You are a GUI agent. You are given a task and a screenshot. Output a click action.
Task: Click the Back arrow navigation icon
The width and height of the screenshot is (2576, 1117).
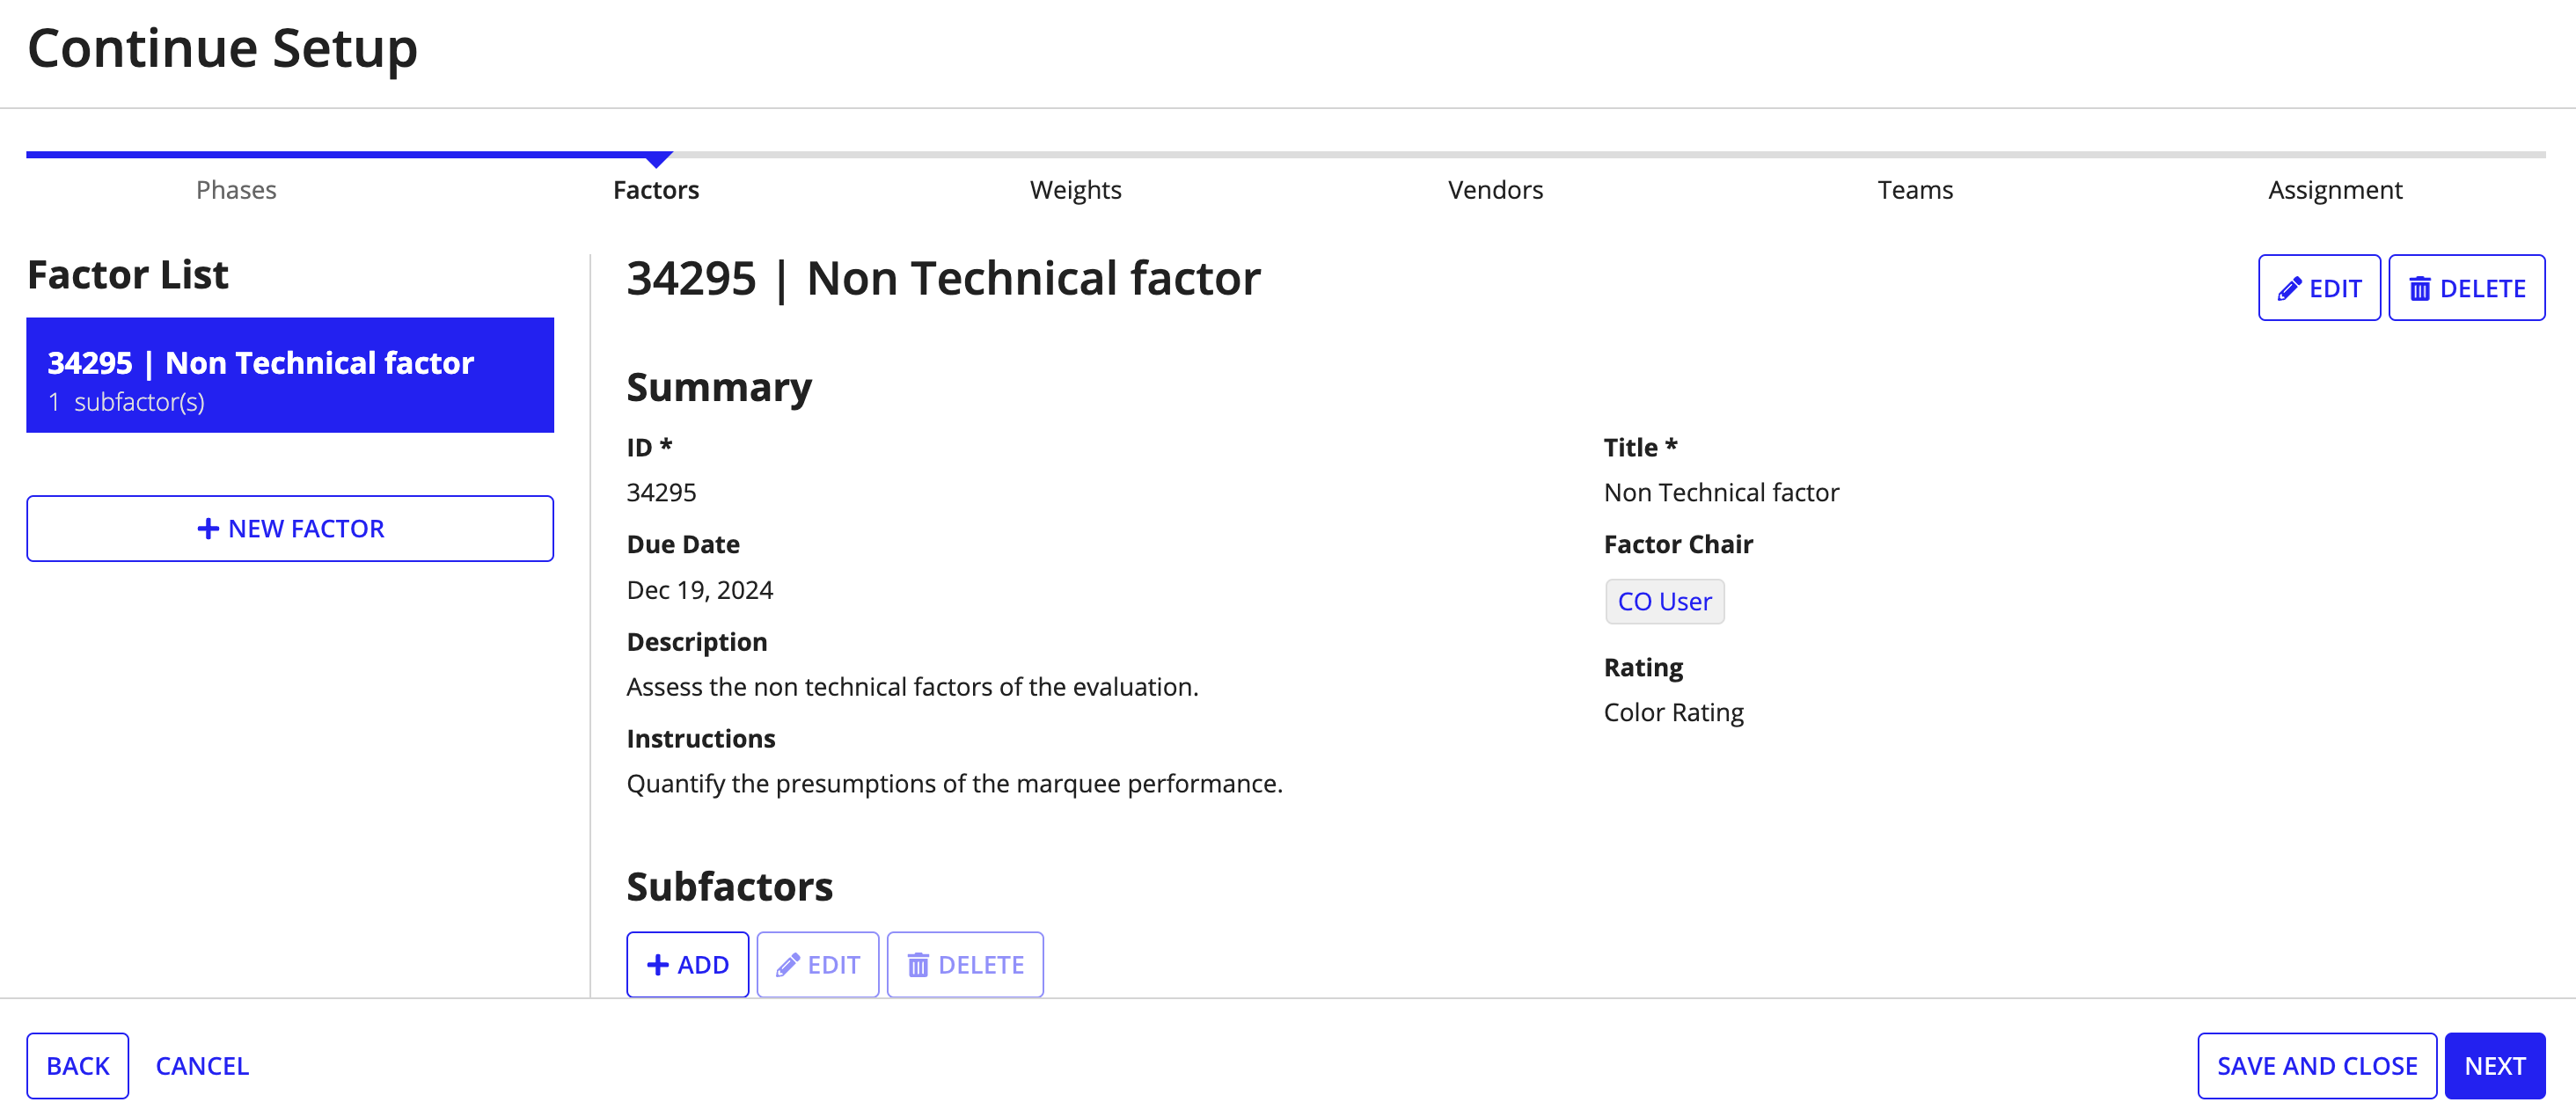point(77,1064)
